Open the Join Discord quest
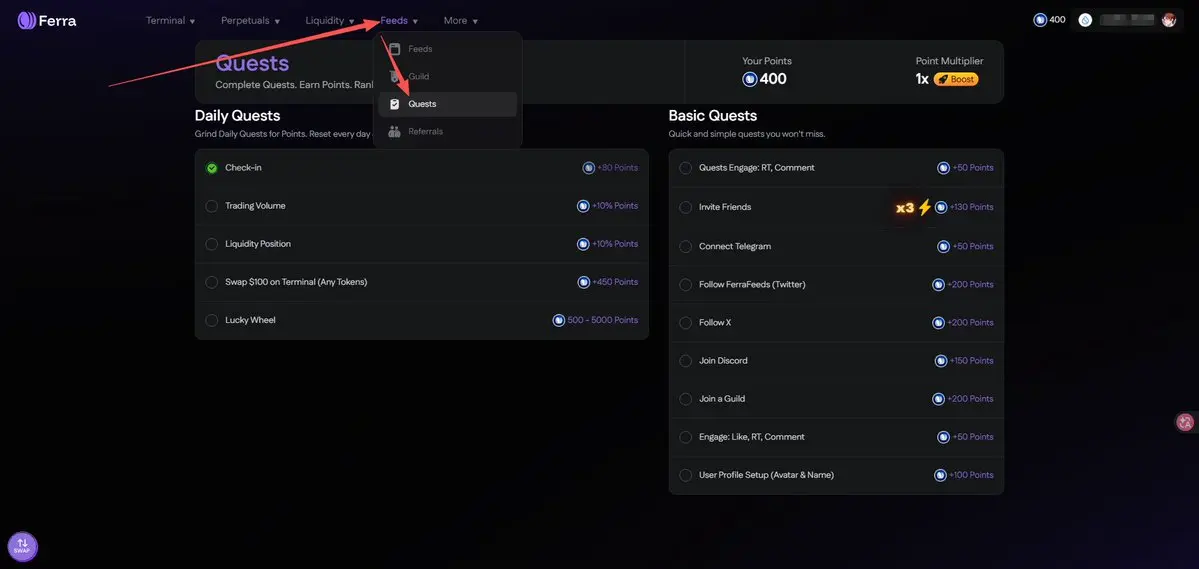Screen dimensions: 1199x569 [836, 361]
